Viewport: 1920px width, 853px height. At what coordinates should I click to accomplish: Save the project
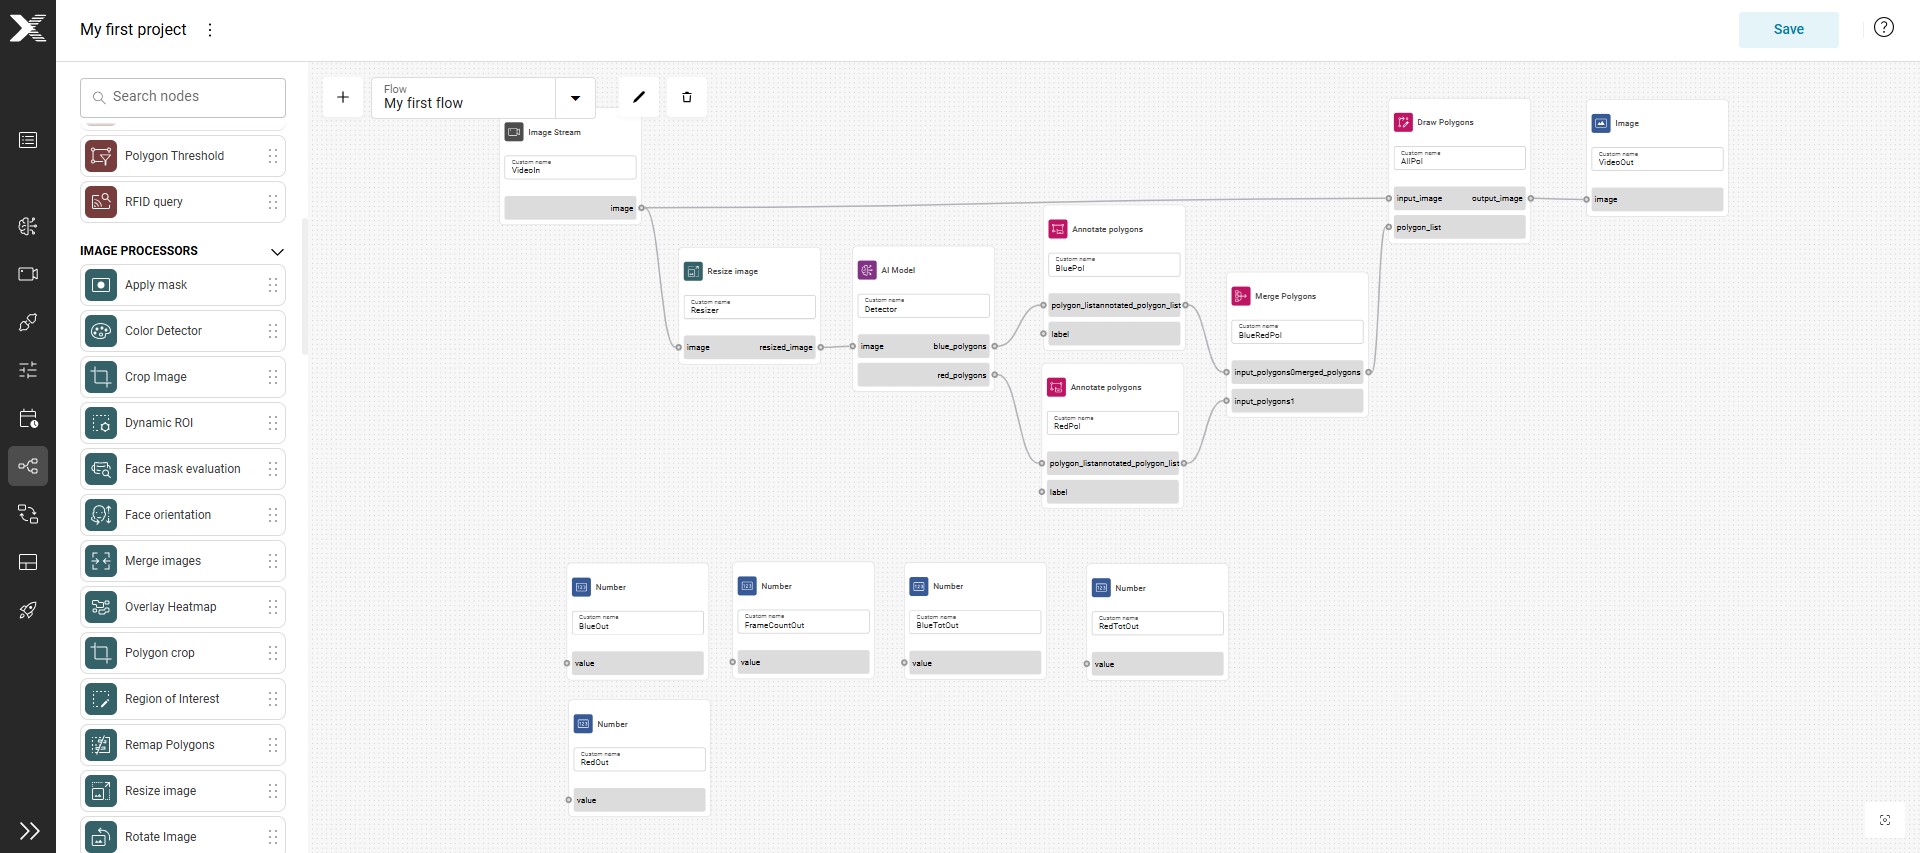[x=1788, y=29]
